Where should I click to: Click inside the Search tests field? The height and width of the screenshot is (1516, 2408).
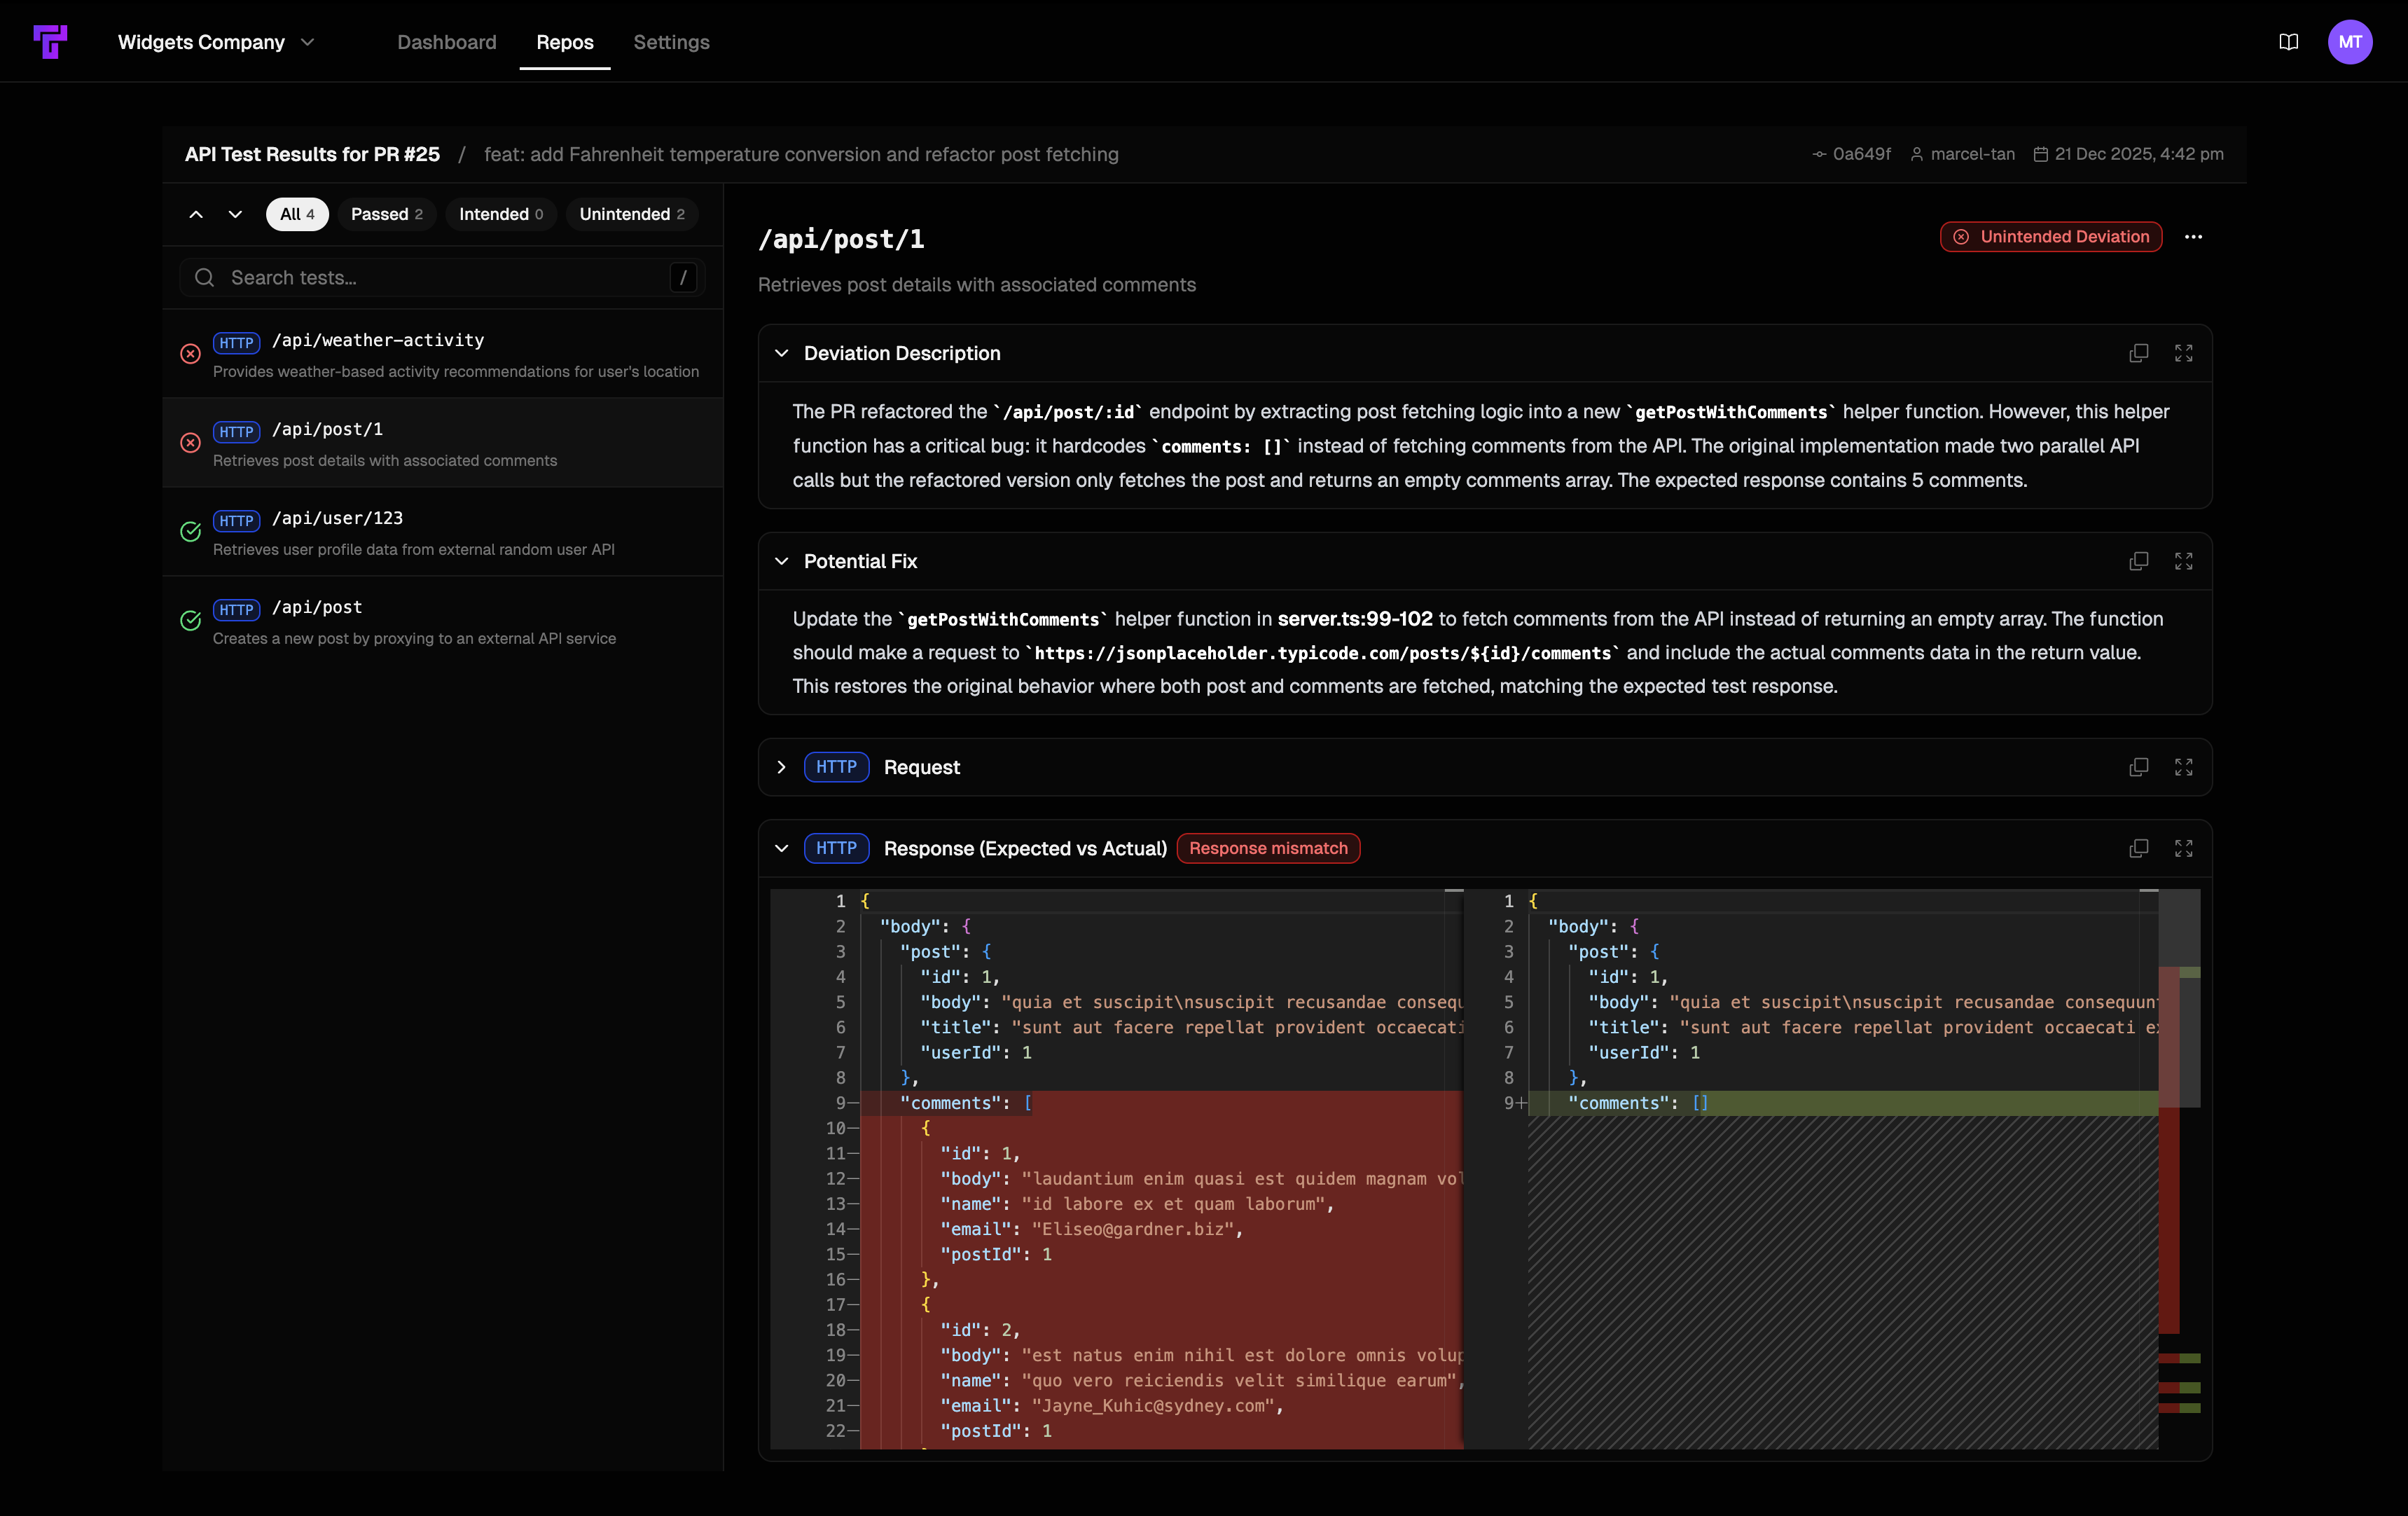click(x=440, y=277)
